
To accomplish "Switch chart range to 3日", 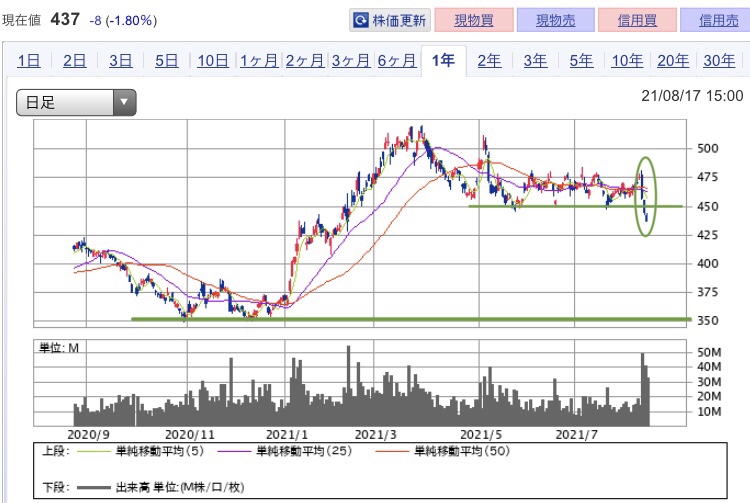I will [121, 61].
